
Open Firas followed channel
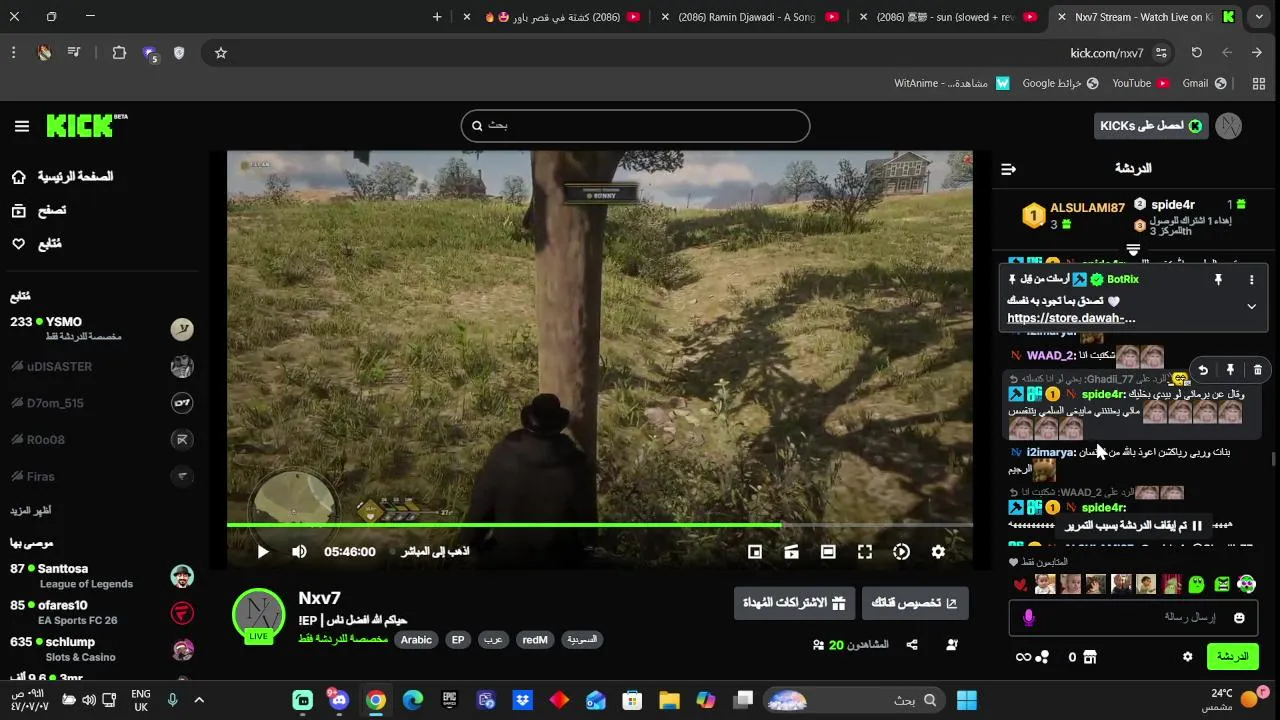[x=100, y=477]
